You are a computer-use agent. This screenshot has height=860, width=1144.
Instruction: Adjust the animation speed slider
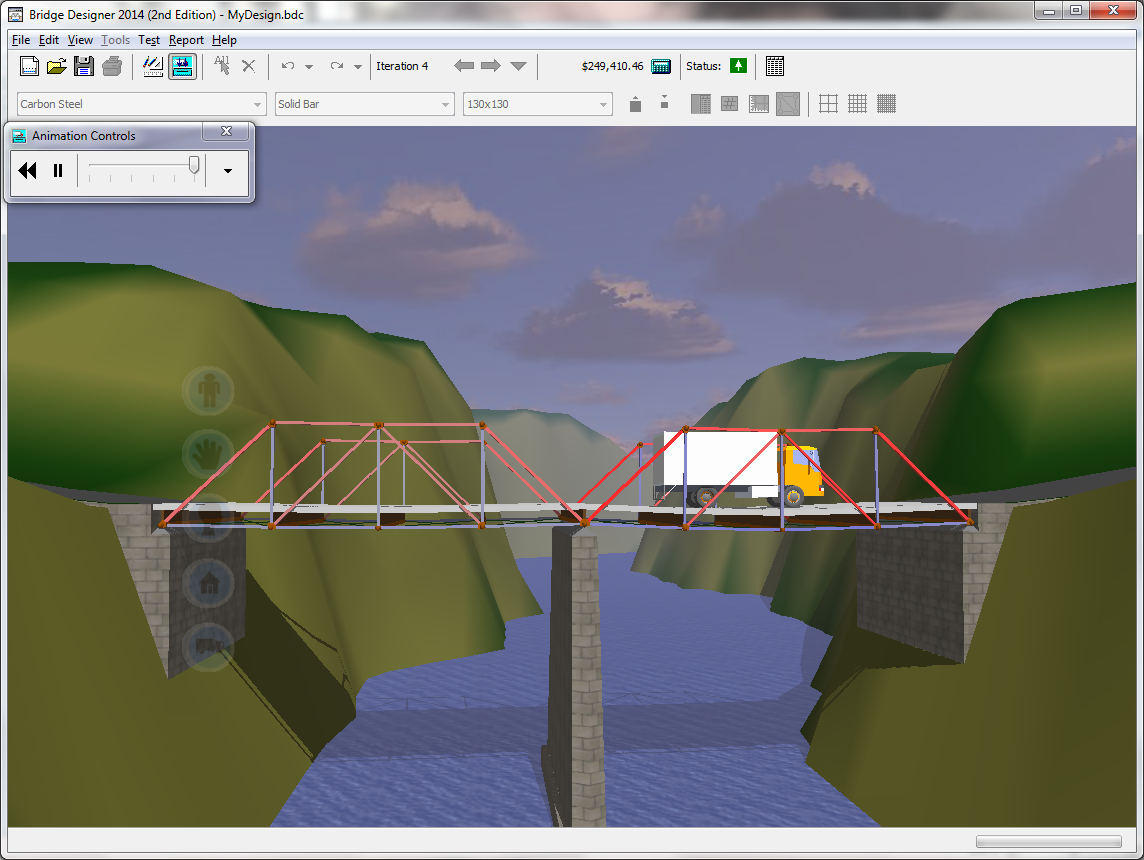coord(193,165)
